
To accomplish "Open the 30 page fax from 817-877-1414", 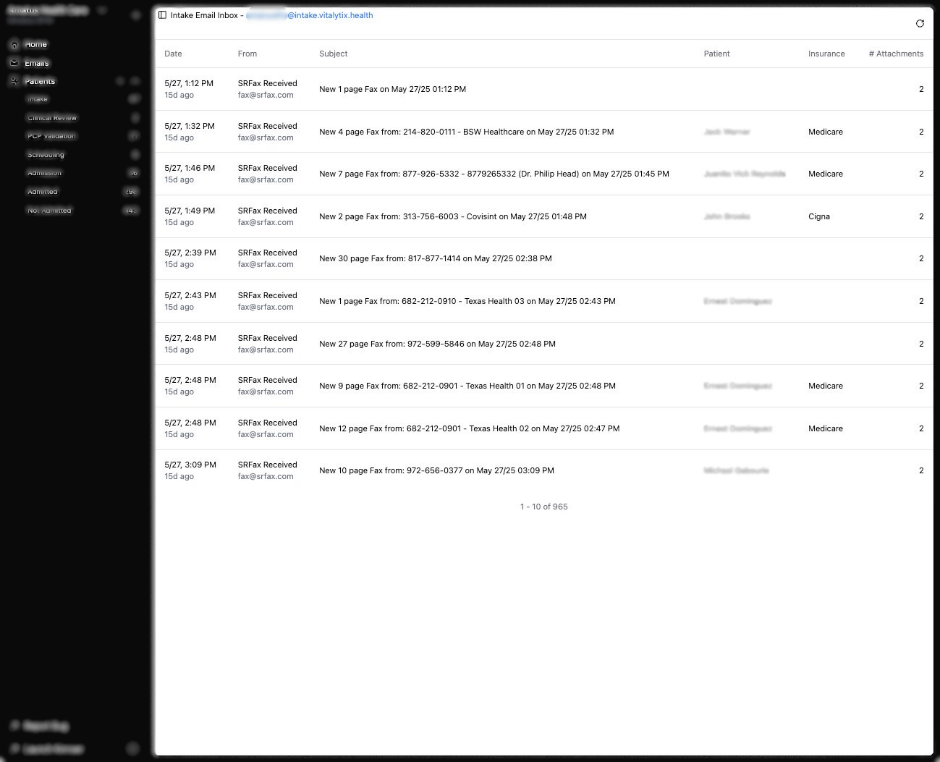I will click(435, 258).
